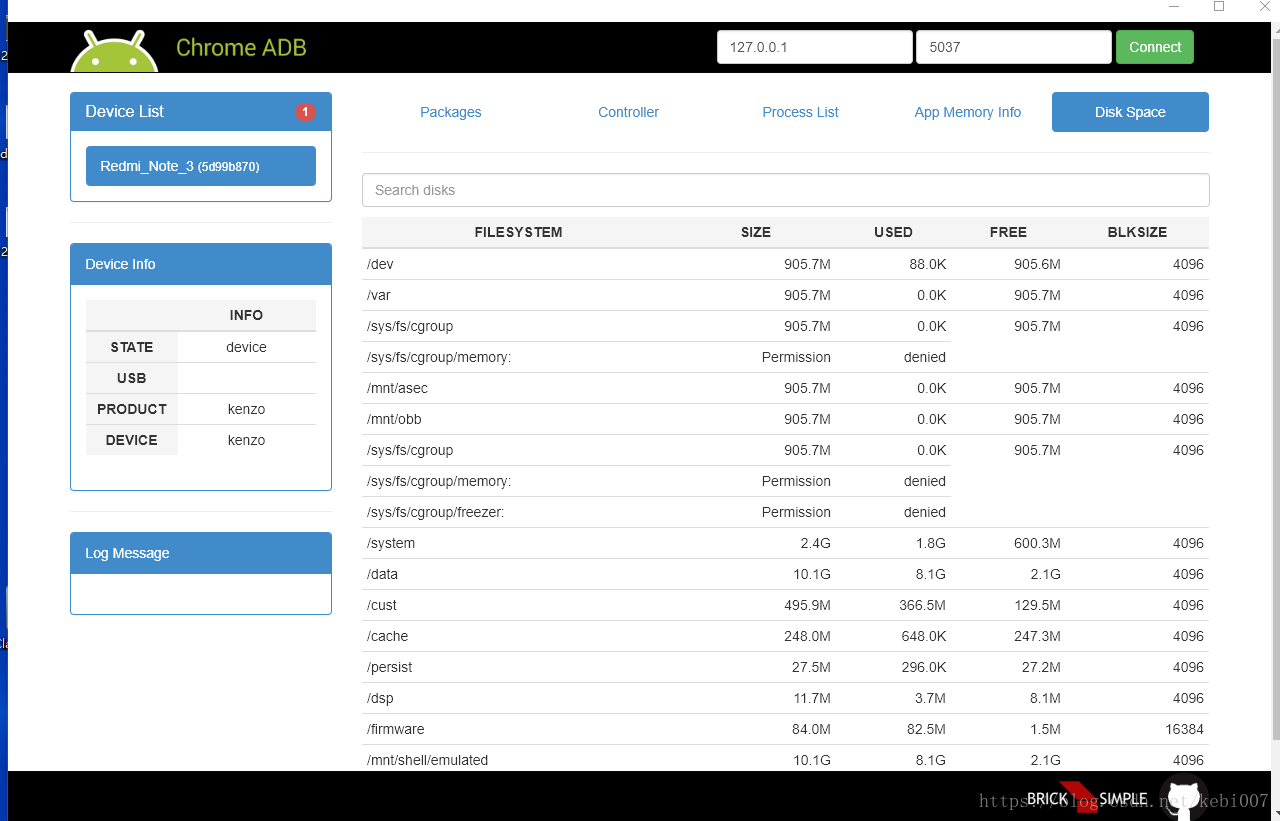1280x821 pixels.
Task: Click the Android robot logo
Action: (115, 50)
